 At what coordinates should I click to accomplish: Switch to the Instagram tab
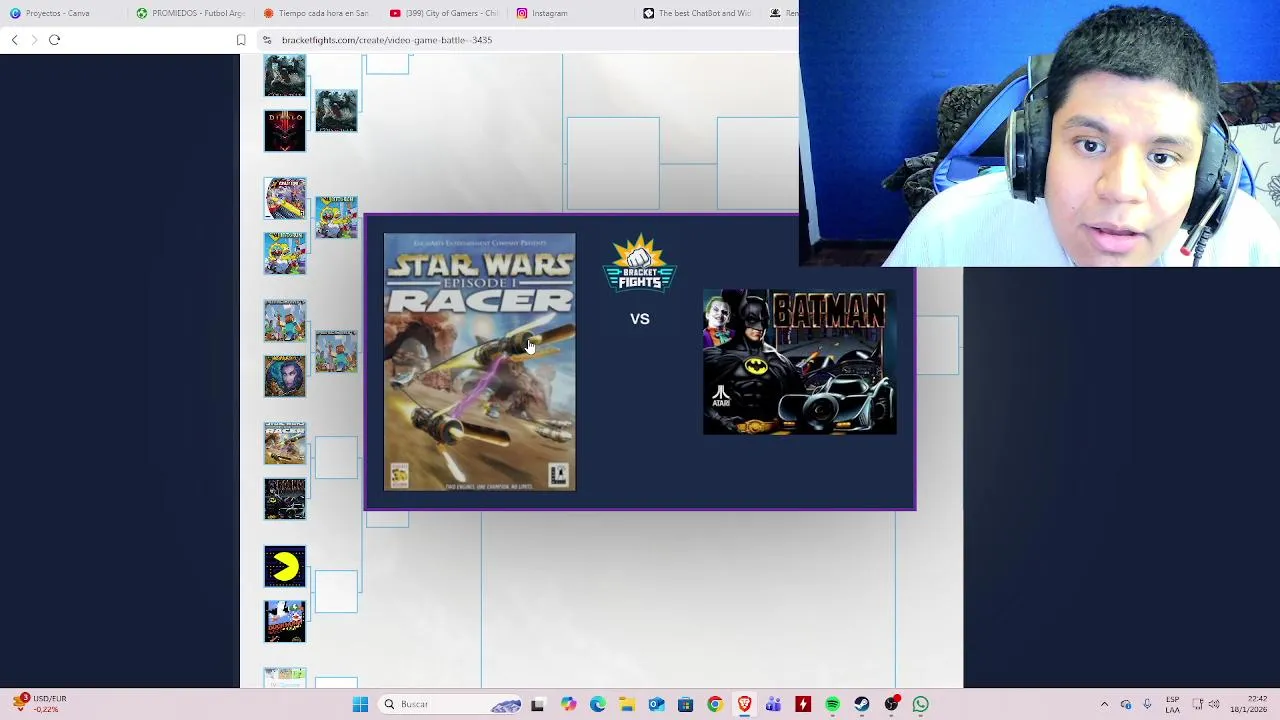click(x=570, y=13)
